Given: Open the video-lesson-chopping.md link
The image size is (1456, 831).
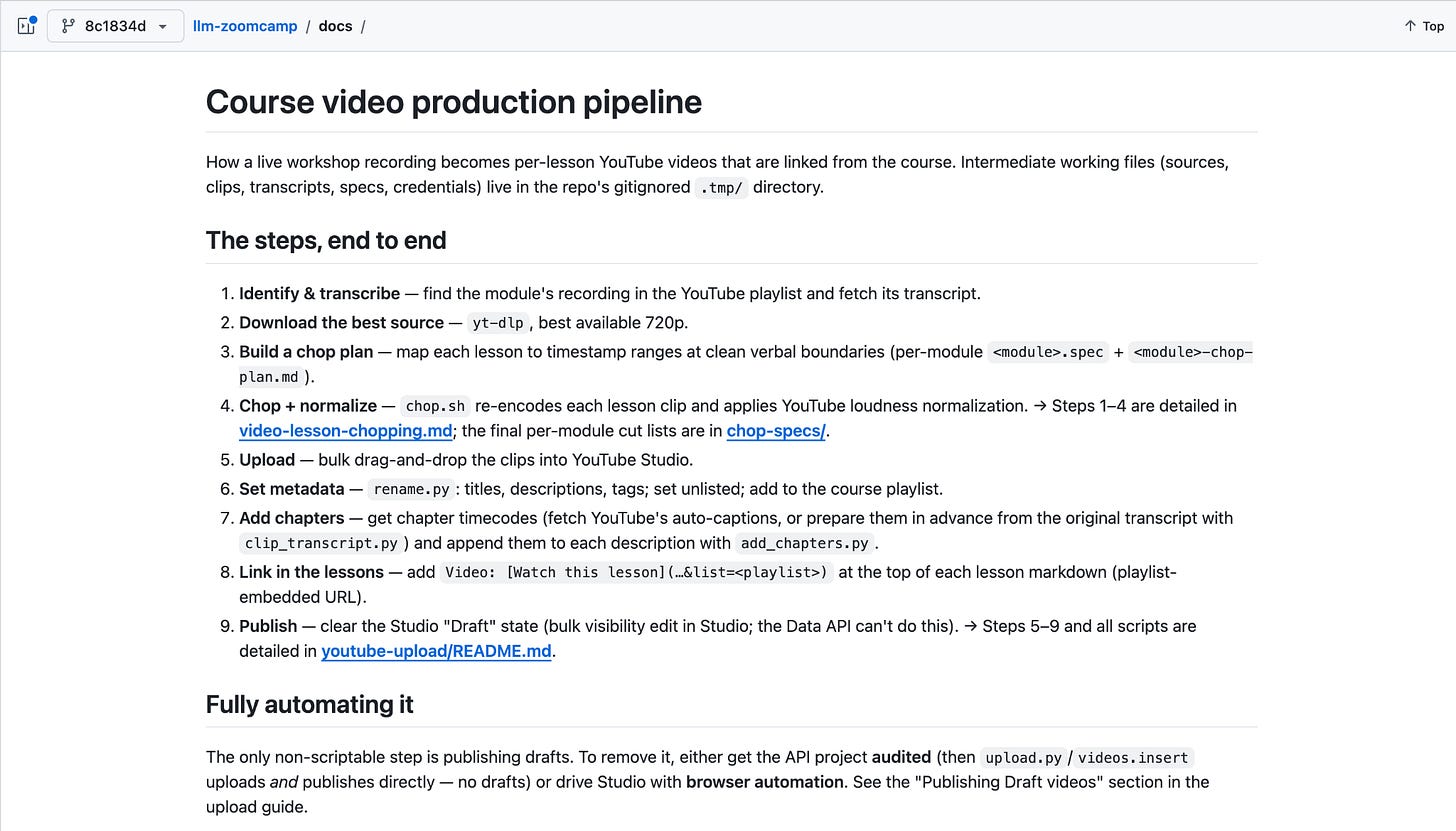Looking at the screenshot, I should coord(346,431).
